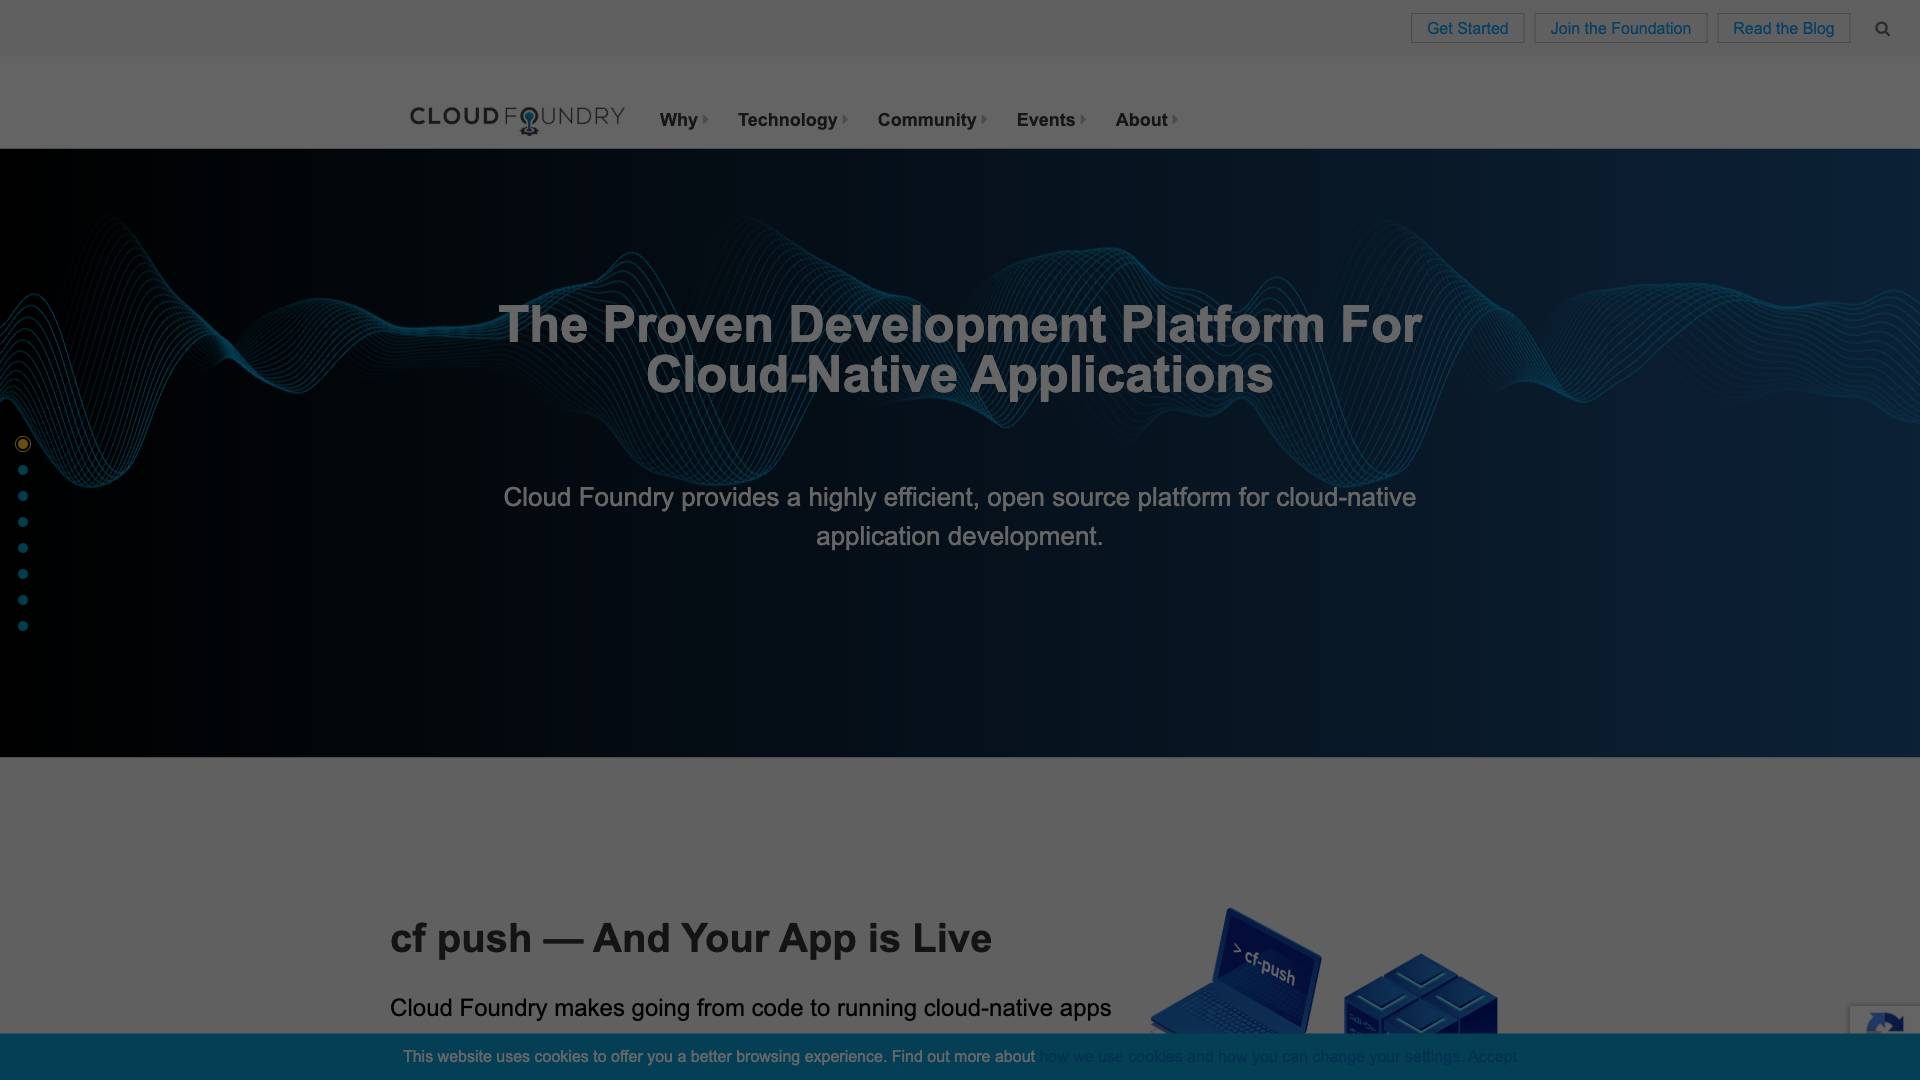Click the cf-push laptop illustration

(x=1237, y=971)
